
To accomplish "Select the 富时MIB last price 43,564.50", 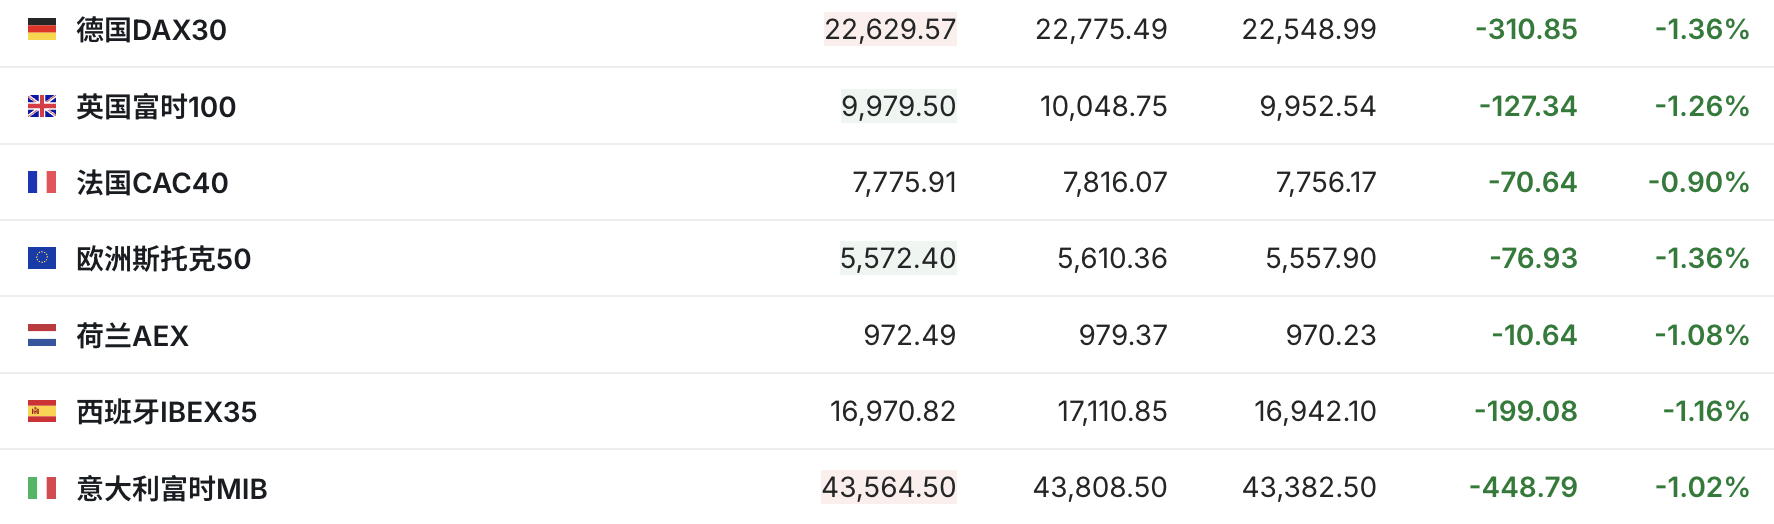I will click(x=889, y=487).
